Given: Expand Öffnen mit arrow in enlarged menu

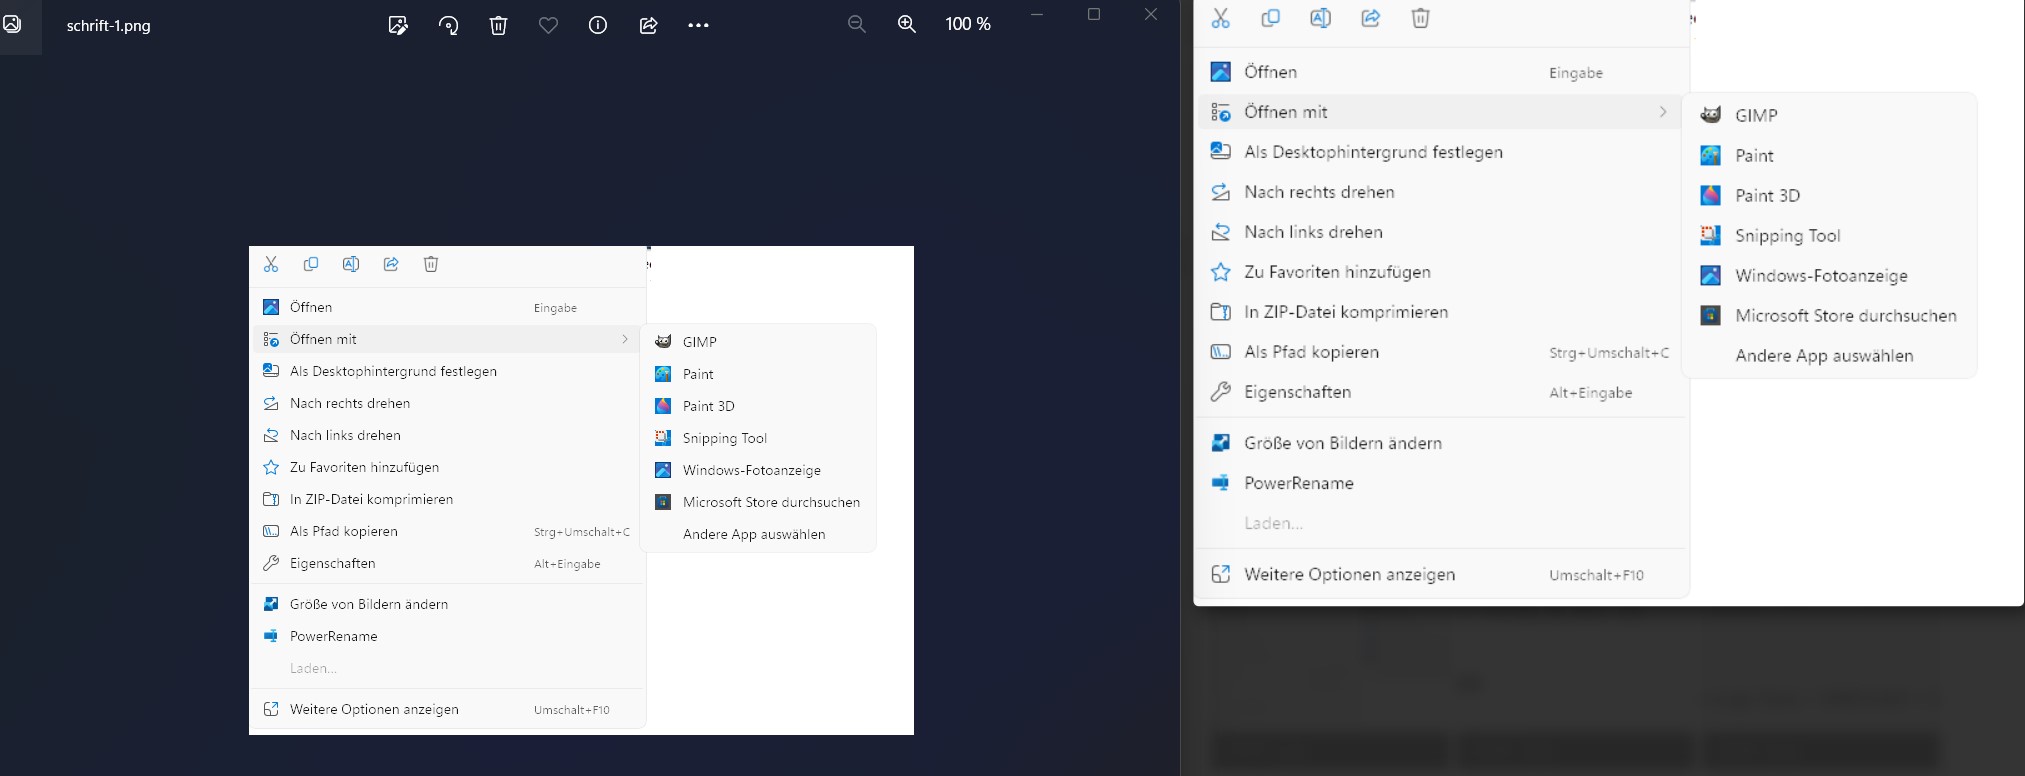Looking at the screenshot, I should pos(1663,112).
